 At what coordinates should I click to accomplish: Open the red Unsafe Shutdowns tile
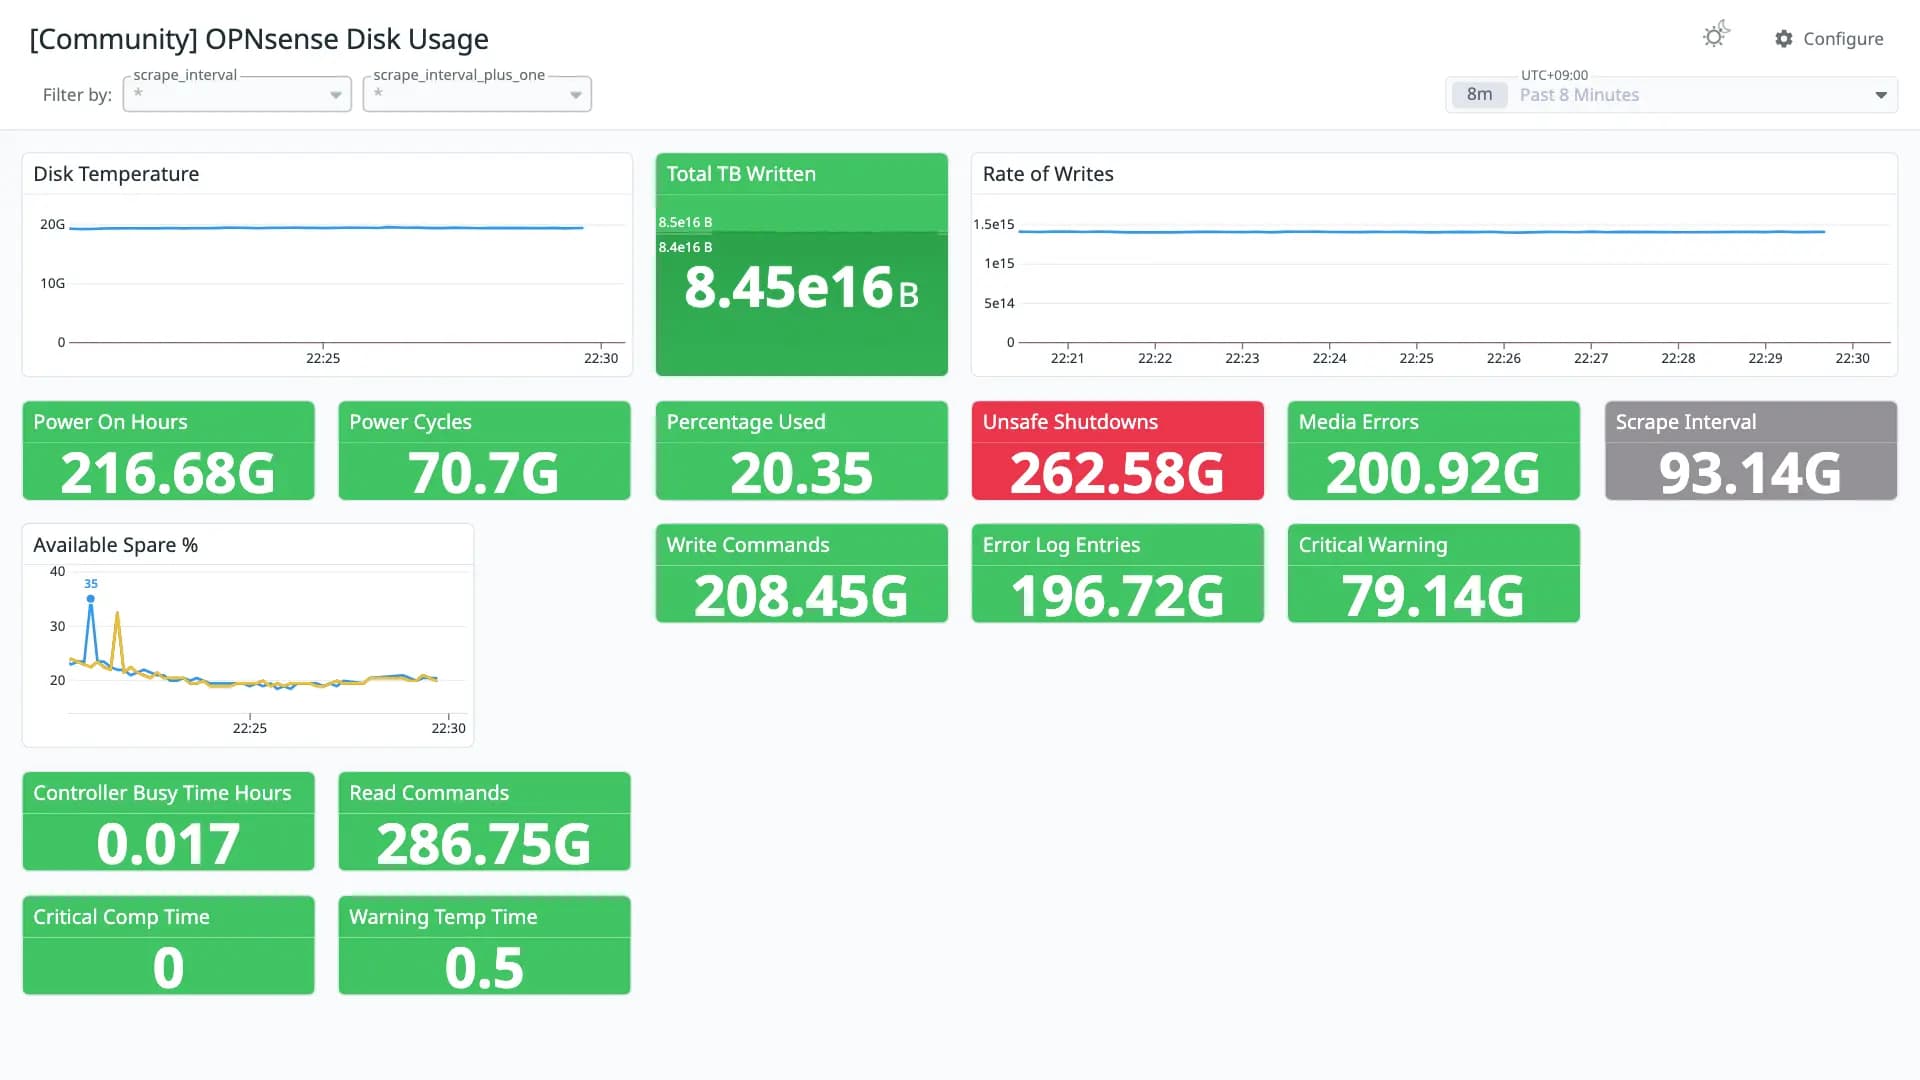click(x=1117, y=451)
